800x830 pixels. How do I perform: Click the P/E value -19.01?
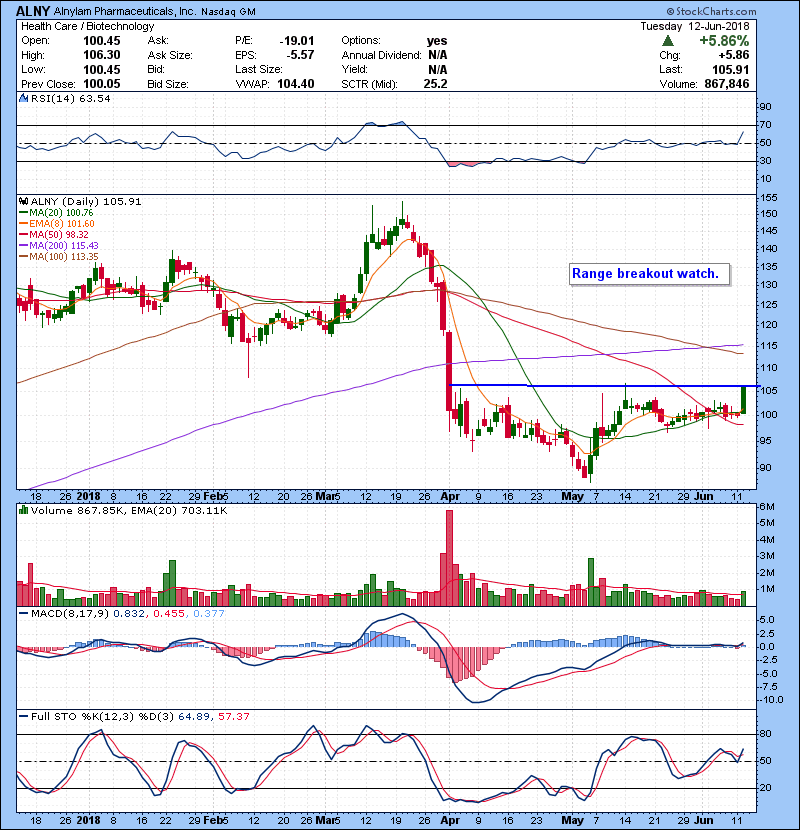297,41
